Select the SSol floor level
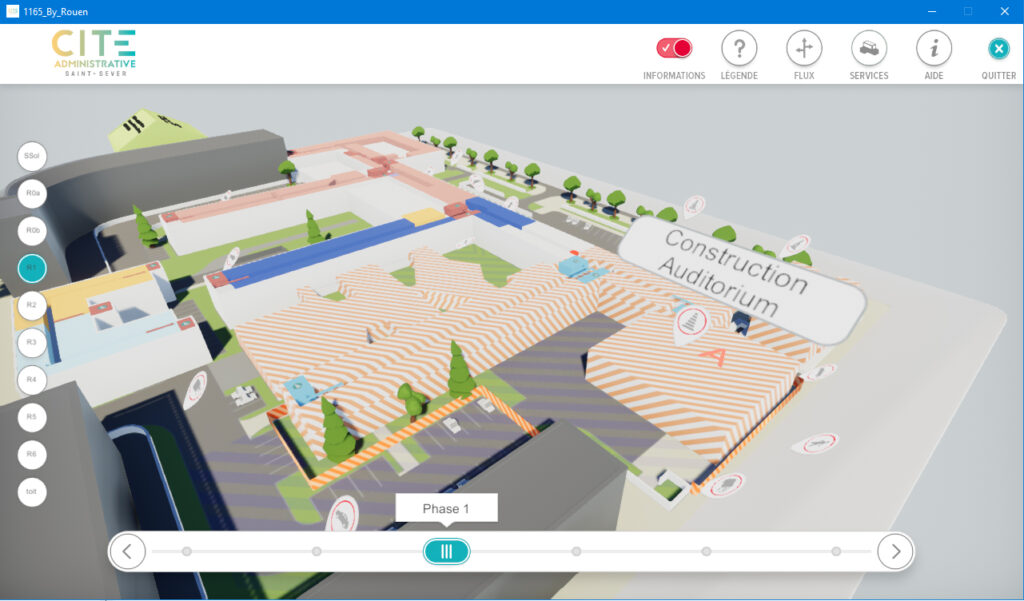Screen dimensions: 1024x601 coord(32,156)
